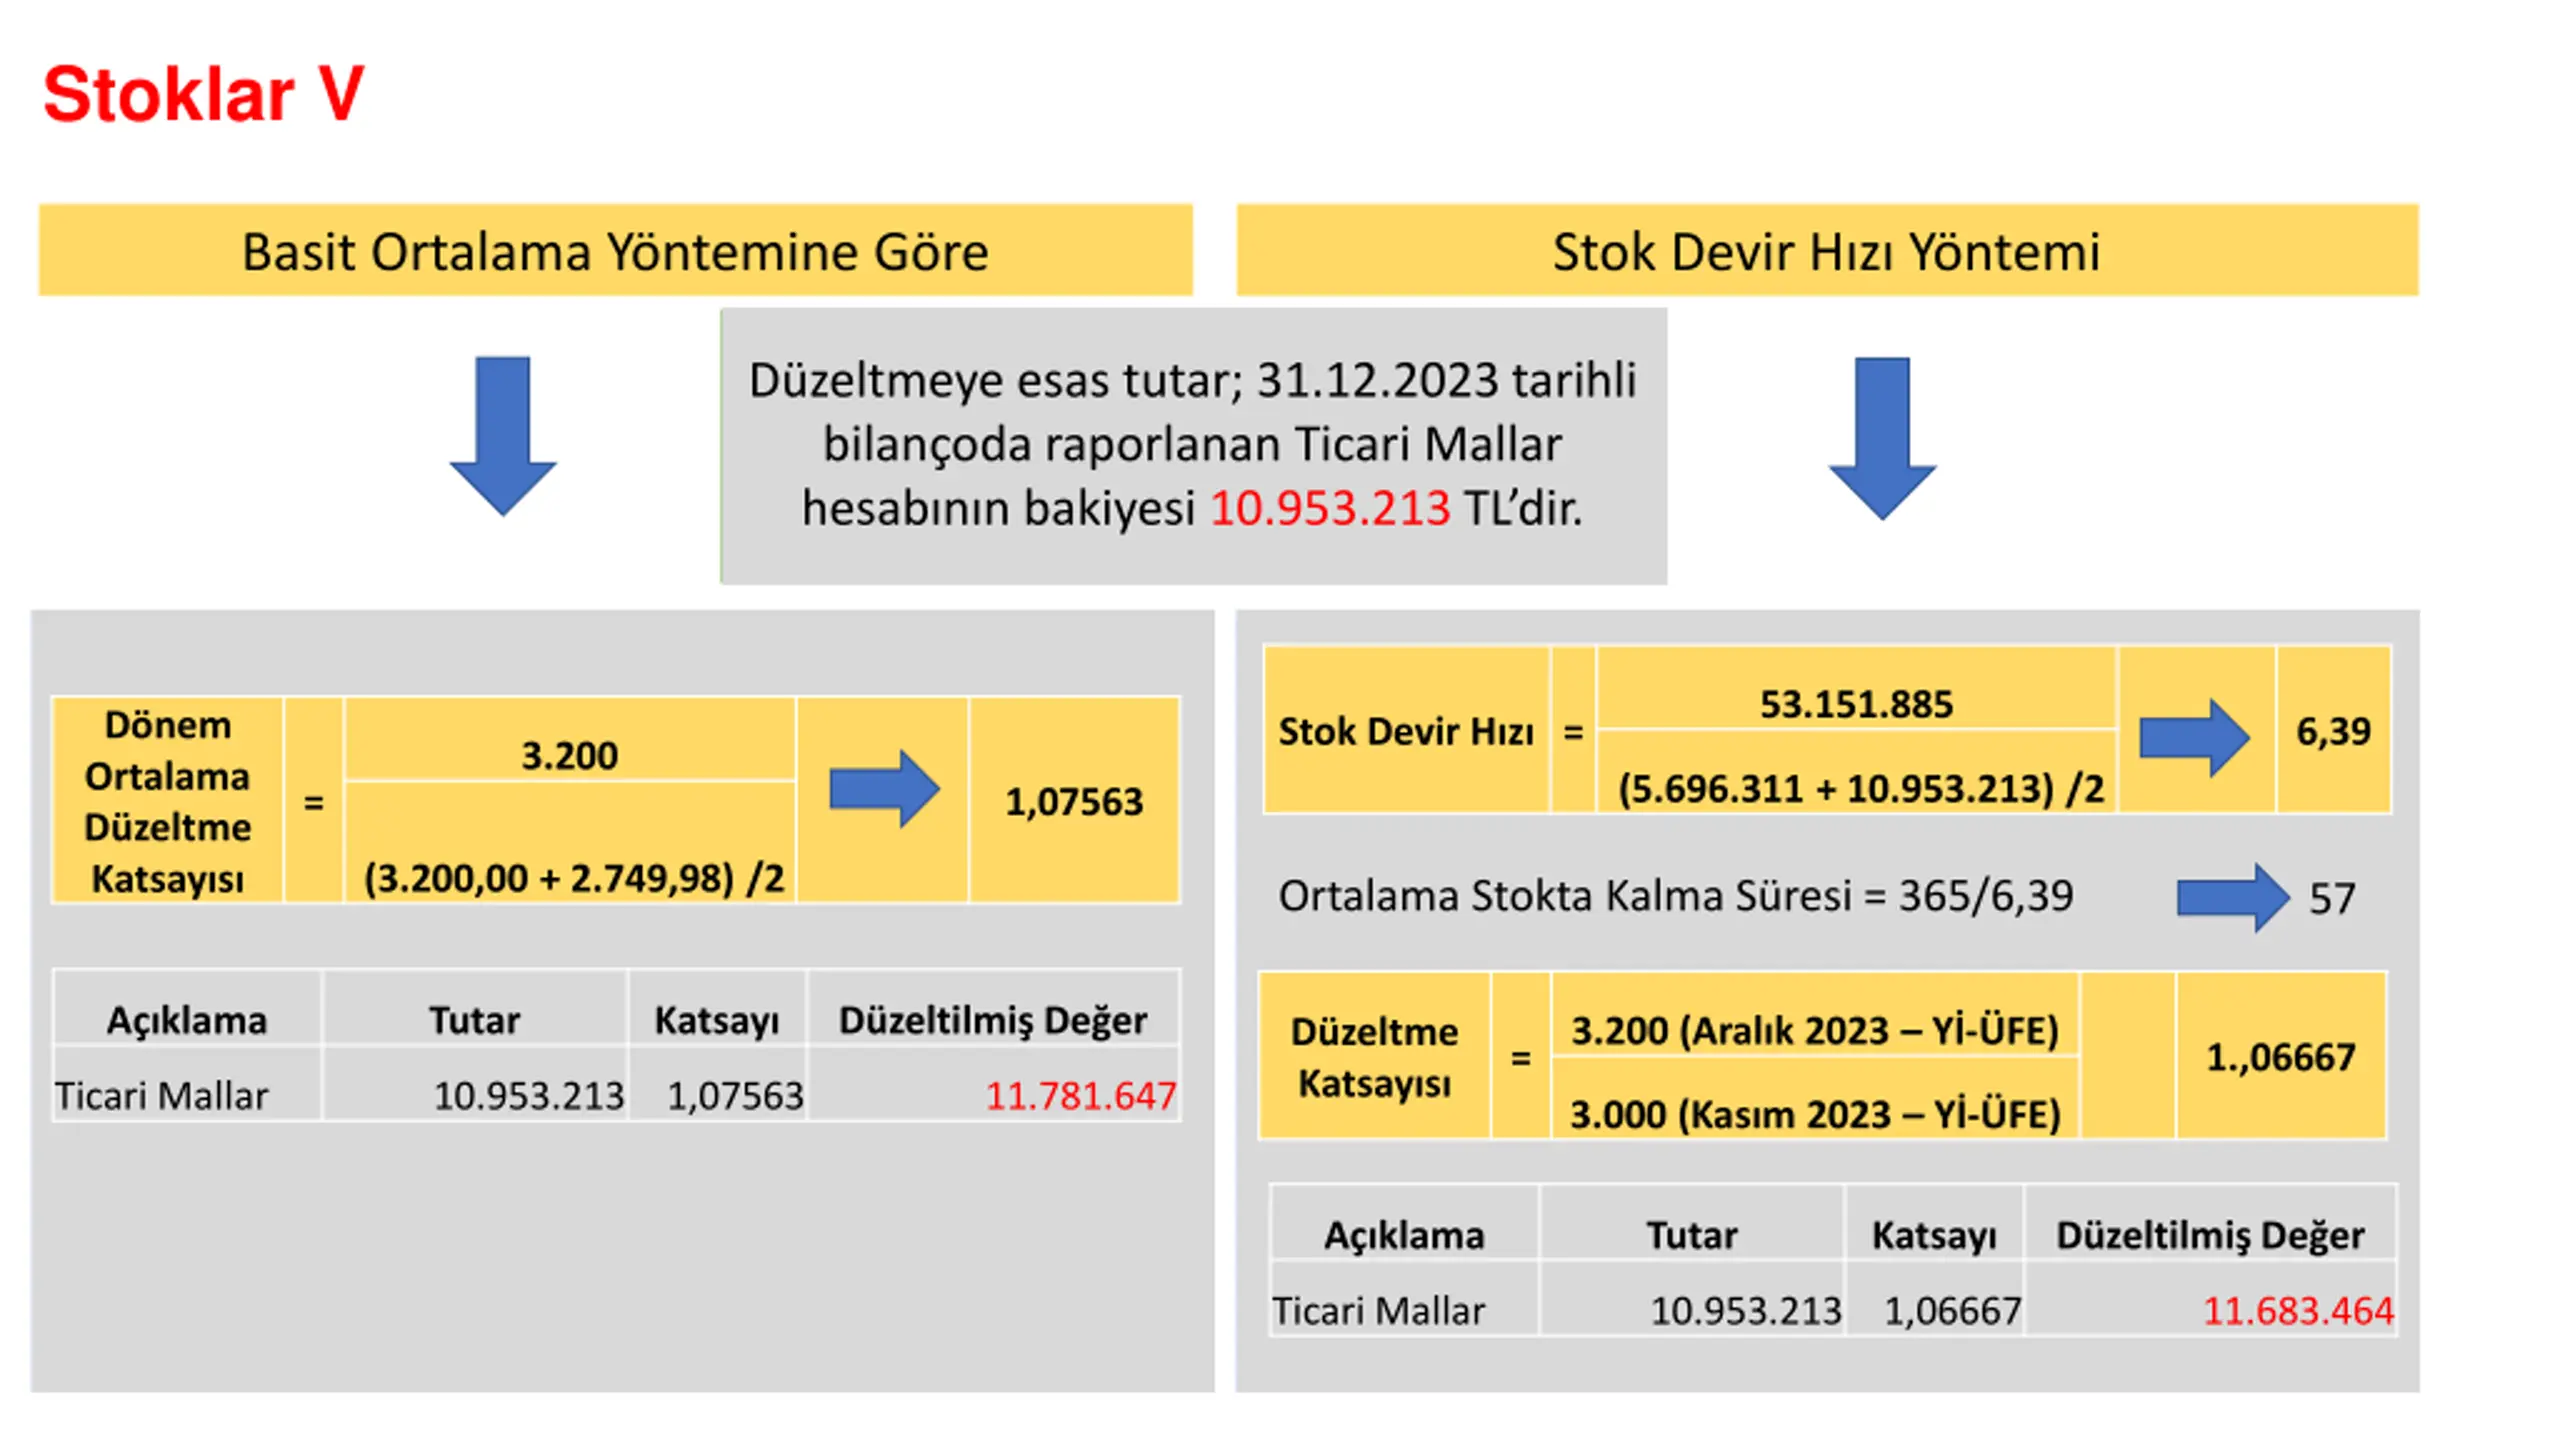Click the "Tutar" header in the left table

[474, 1020]
